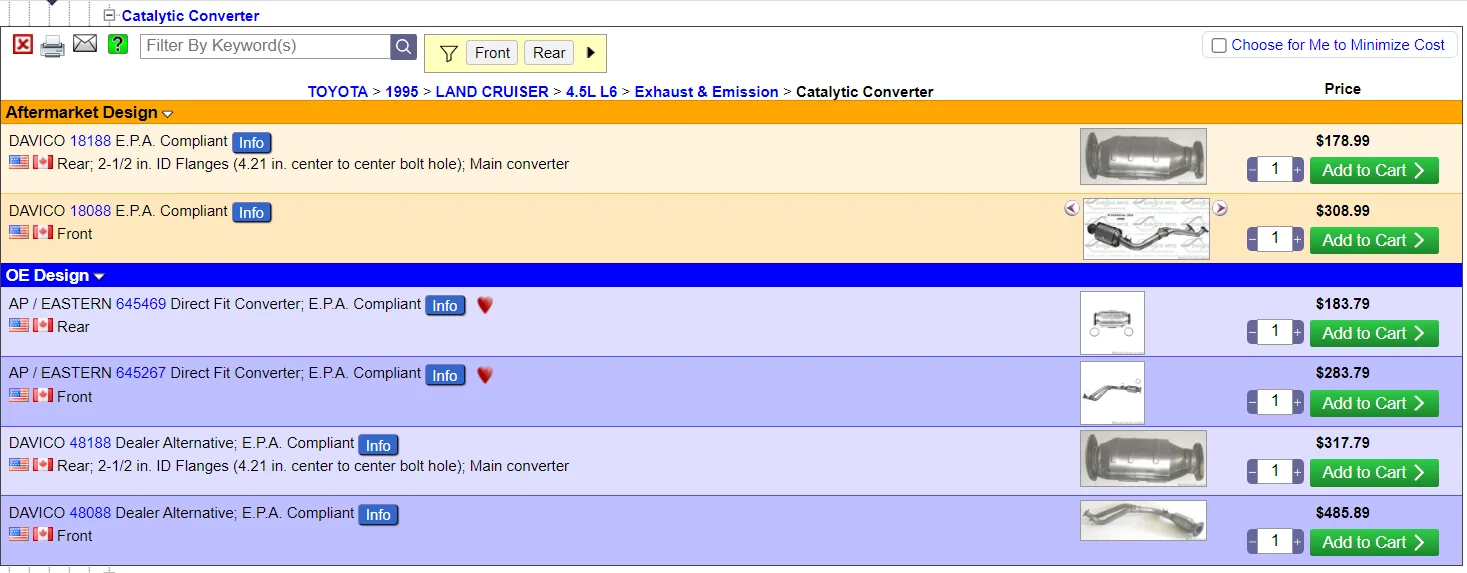1467x573 pixels.
Task: Click part number link 48088
Action: pyautogui.click(x=90, y=513)
